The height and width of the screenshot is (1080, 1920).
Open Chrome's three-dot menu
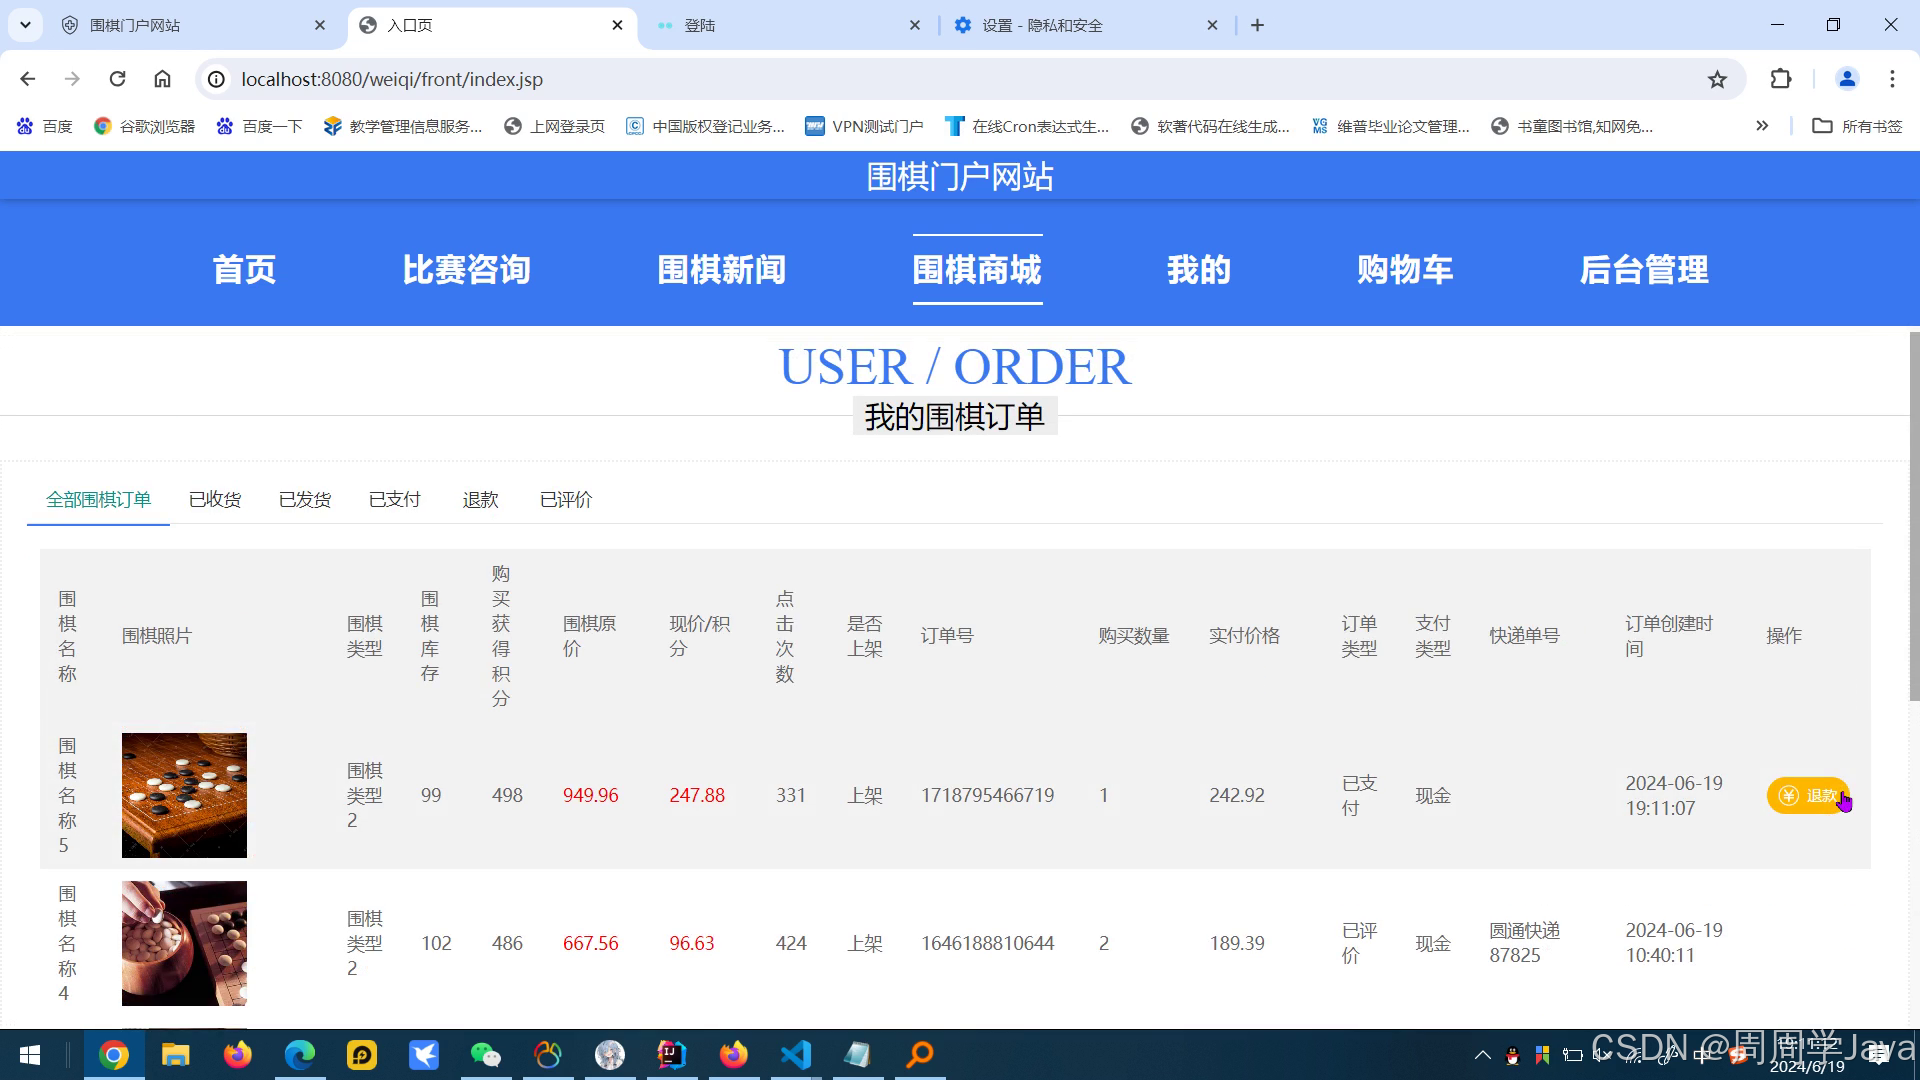[1891, 78]
